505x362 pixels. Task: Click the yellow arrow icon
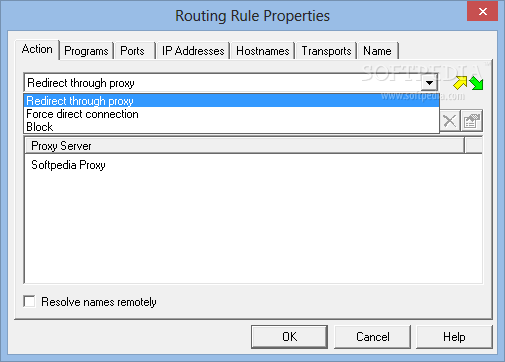click(460, 83)
